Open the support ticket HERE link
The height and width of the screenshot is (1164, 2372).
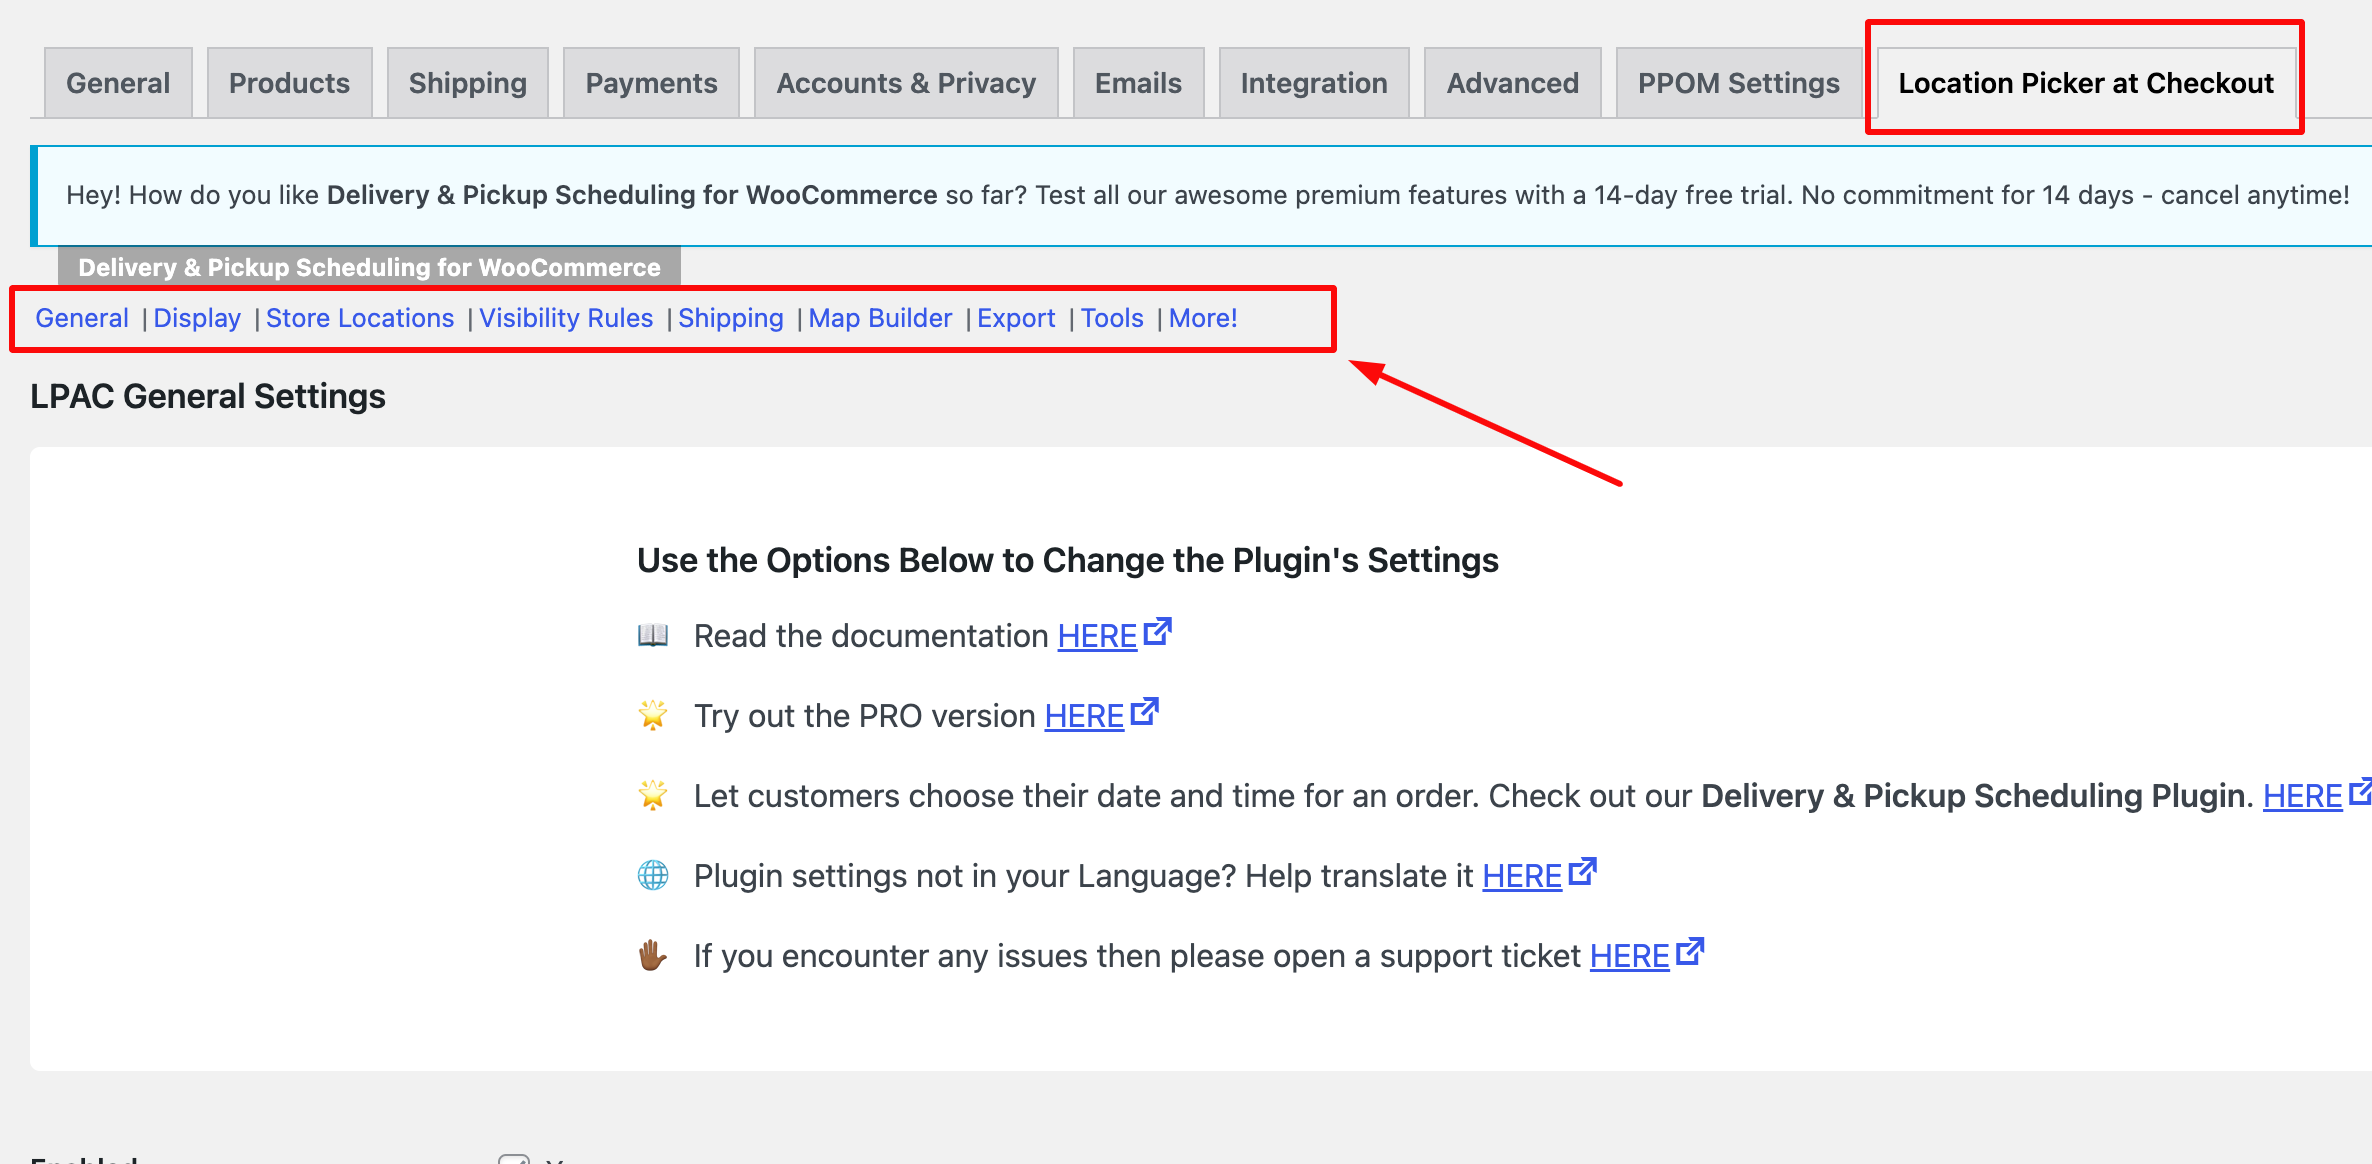tap(1630, 956)
